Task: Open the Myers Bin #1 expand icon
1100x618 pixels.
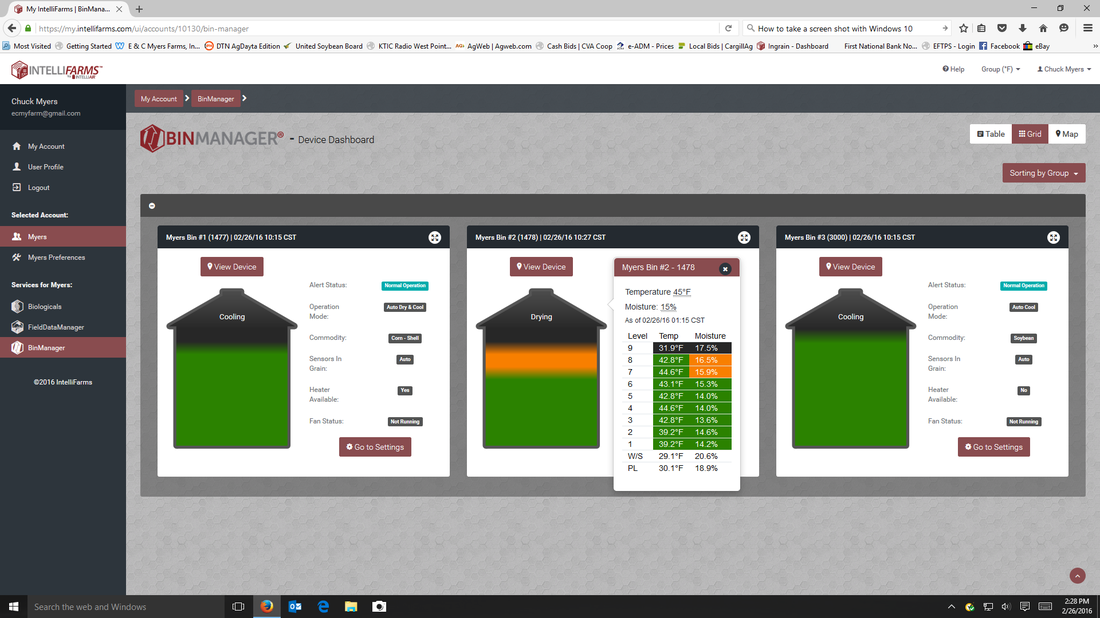Action: tap(435, 238)
